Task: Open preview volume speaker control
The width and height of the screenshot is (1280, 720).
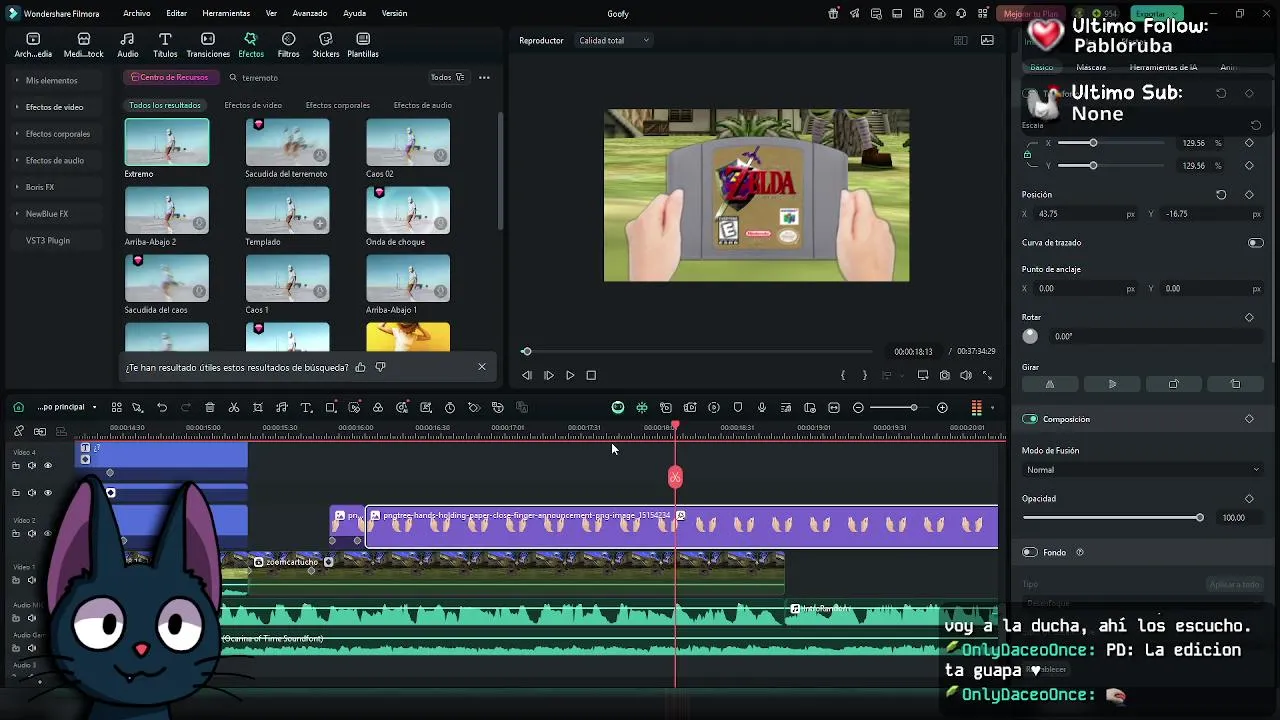Action: pos(966,376)
